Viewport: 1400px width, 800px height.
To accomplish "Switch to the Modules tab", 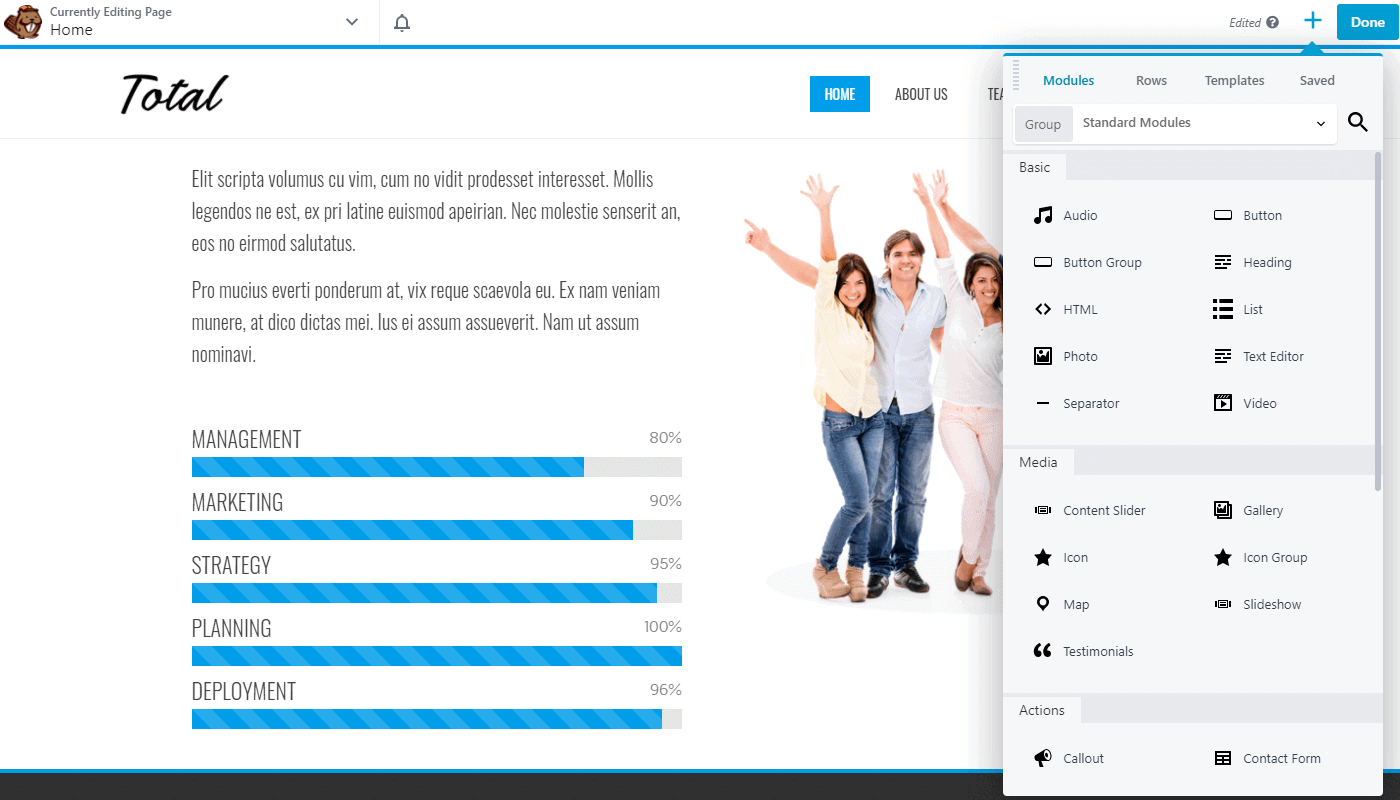I will 1068,80.
